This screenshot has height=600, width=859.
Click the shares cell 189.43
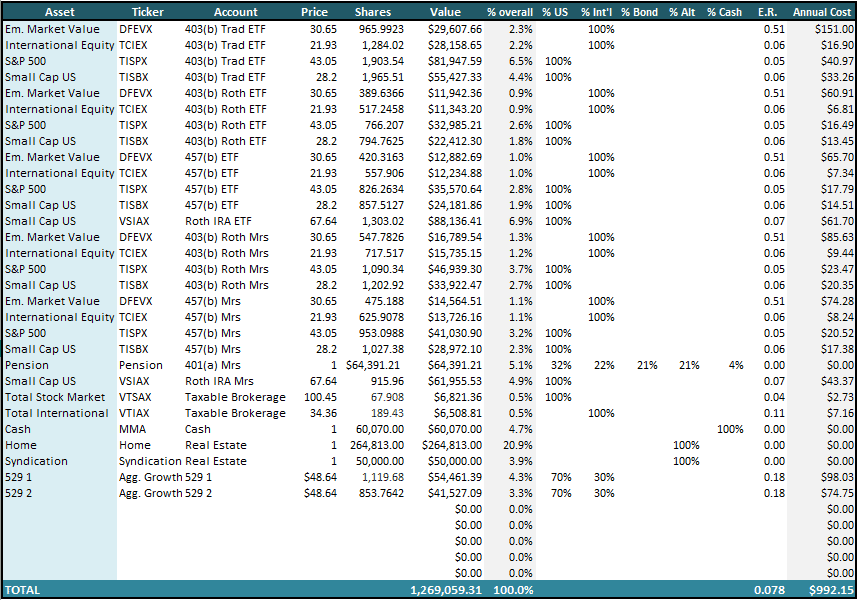coord(387,413)
